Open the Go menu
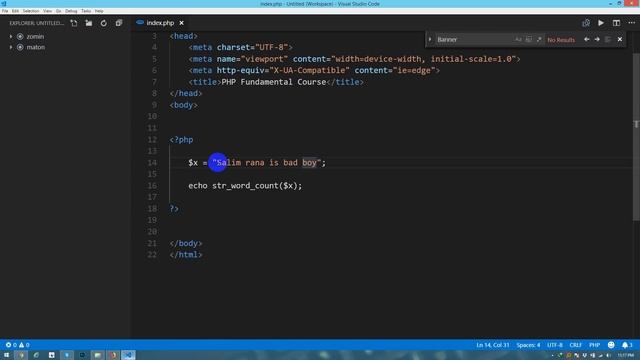 [x=58, y=11]
